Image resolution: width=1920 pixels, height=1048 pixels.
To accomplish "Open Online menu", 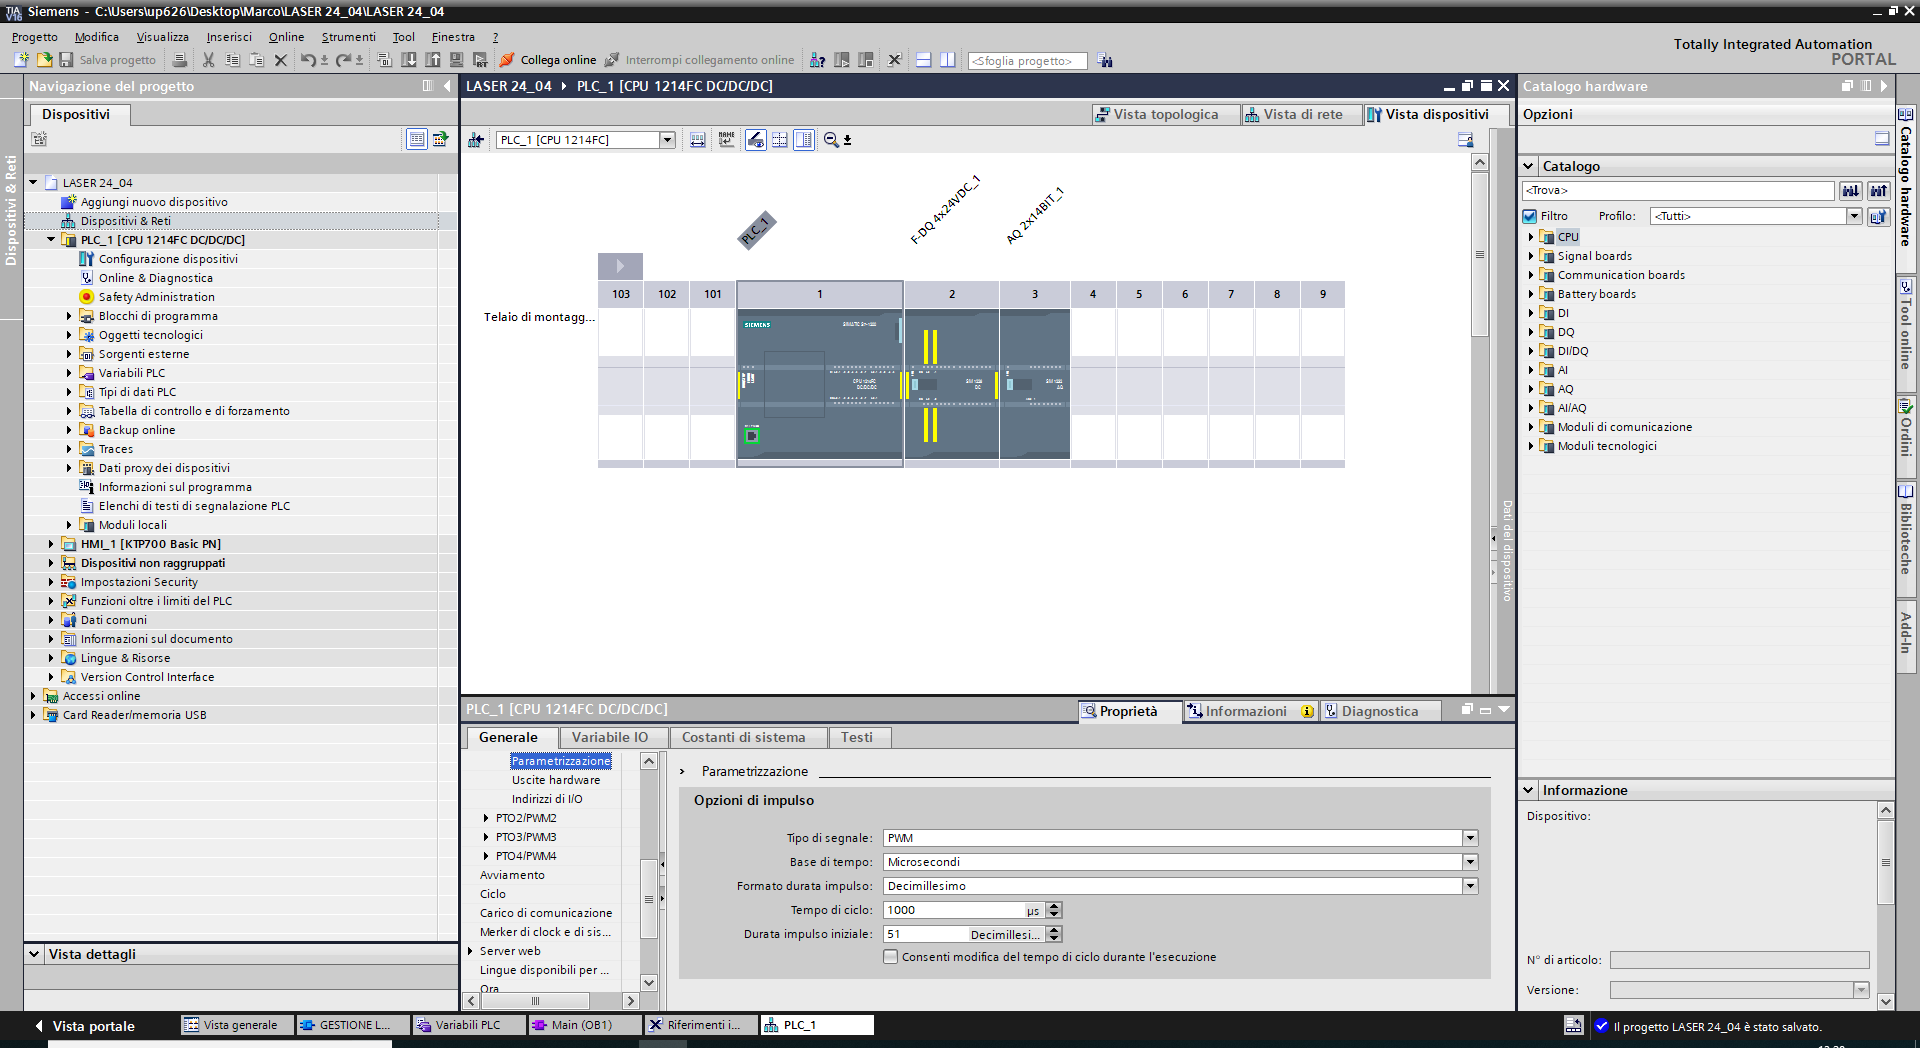I will [286, 37].
